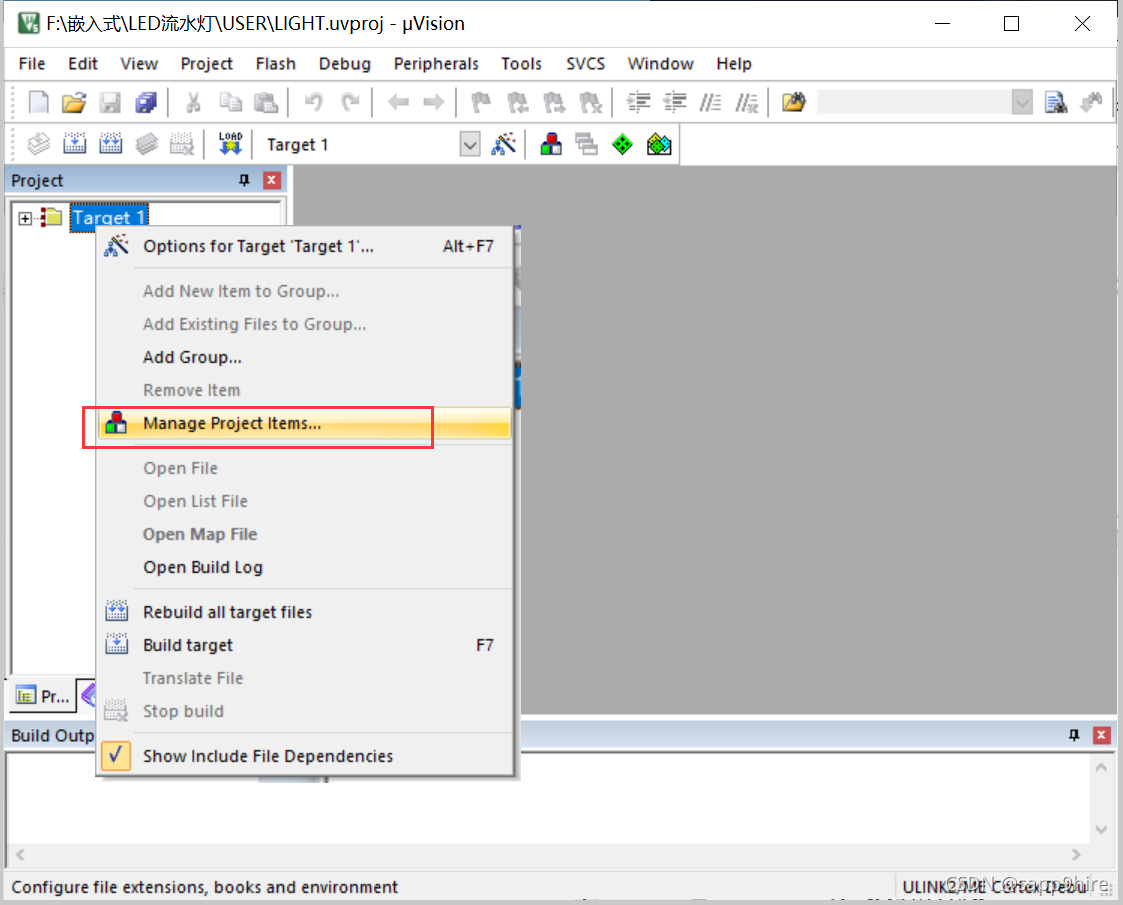Click the New file toolbar icon

coord(38,102)
